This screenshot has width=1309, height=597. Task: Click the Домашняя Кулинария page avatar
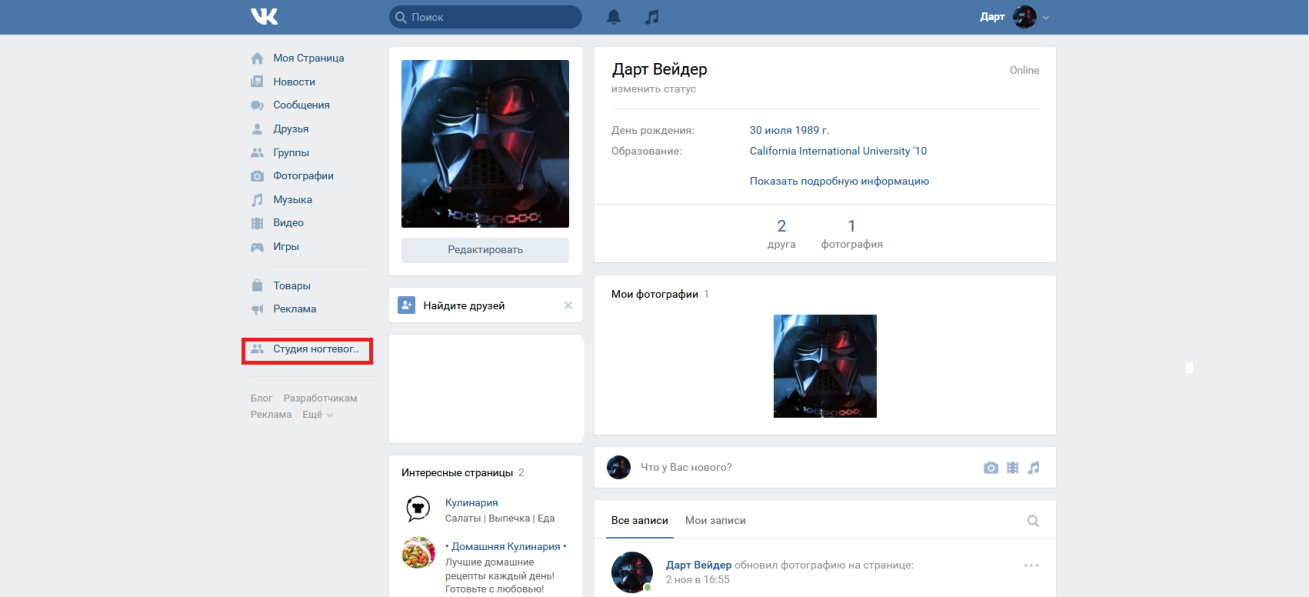(417, 553)
